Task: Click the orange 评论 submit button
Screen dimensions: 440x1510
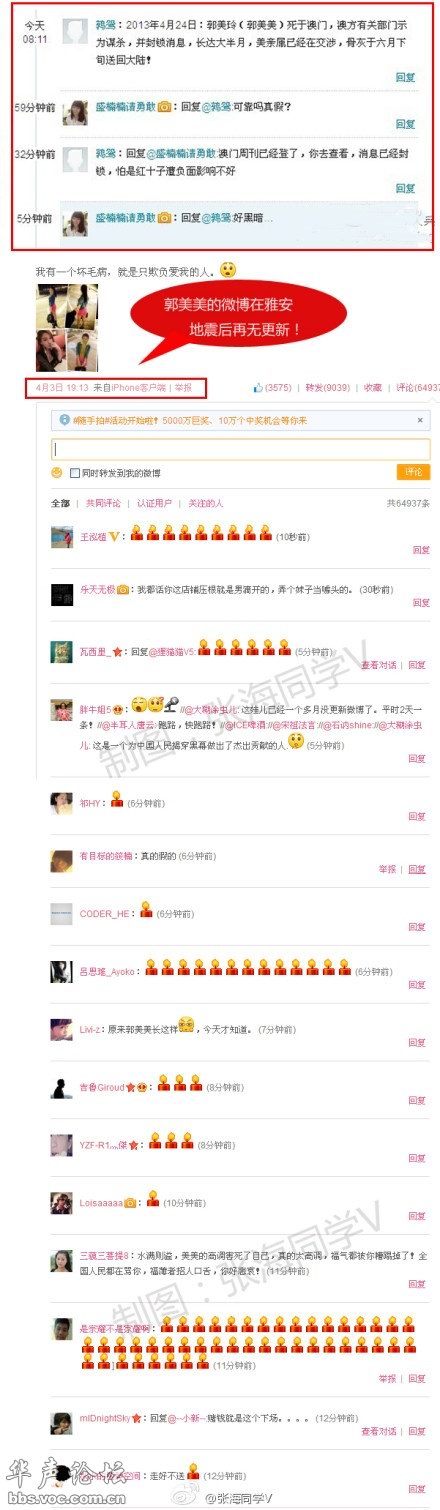Action: tap(414, 471)
